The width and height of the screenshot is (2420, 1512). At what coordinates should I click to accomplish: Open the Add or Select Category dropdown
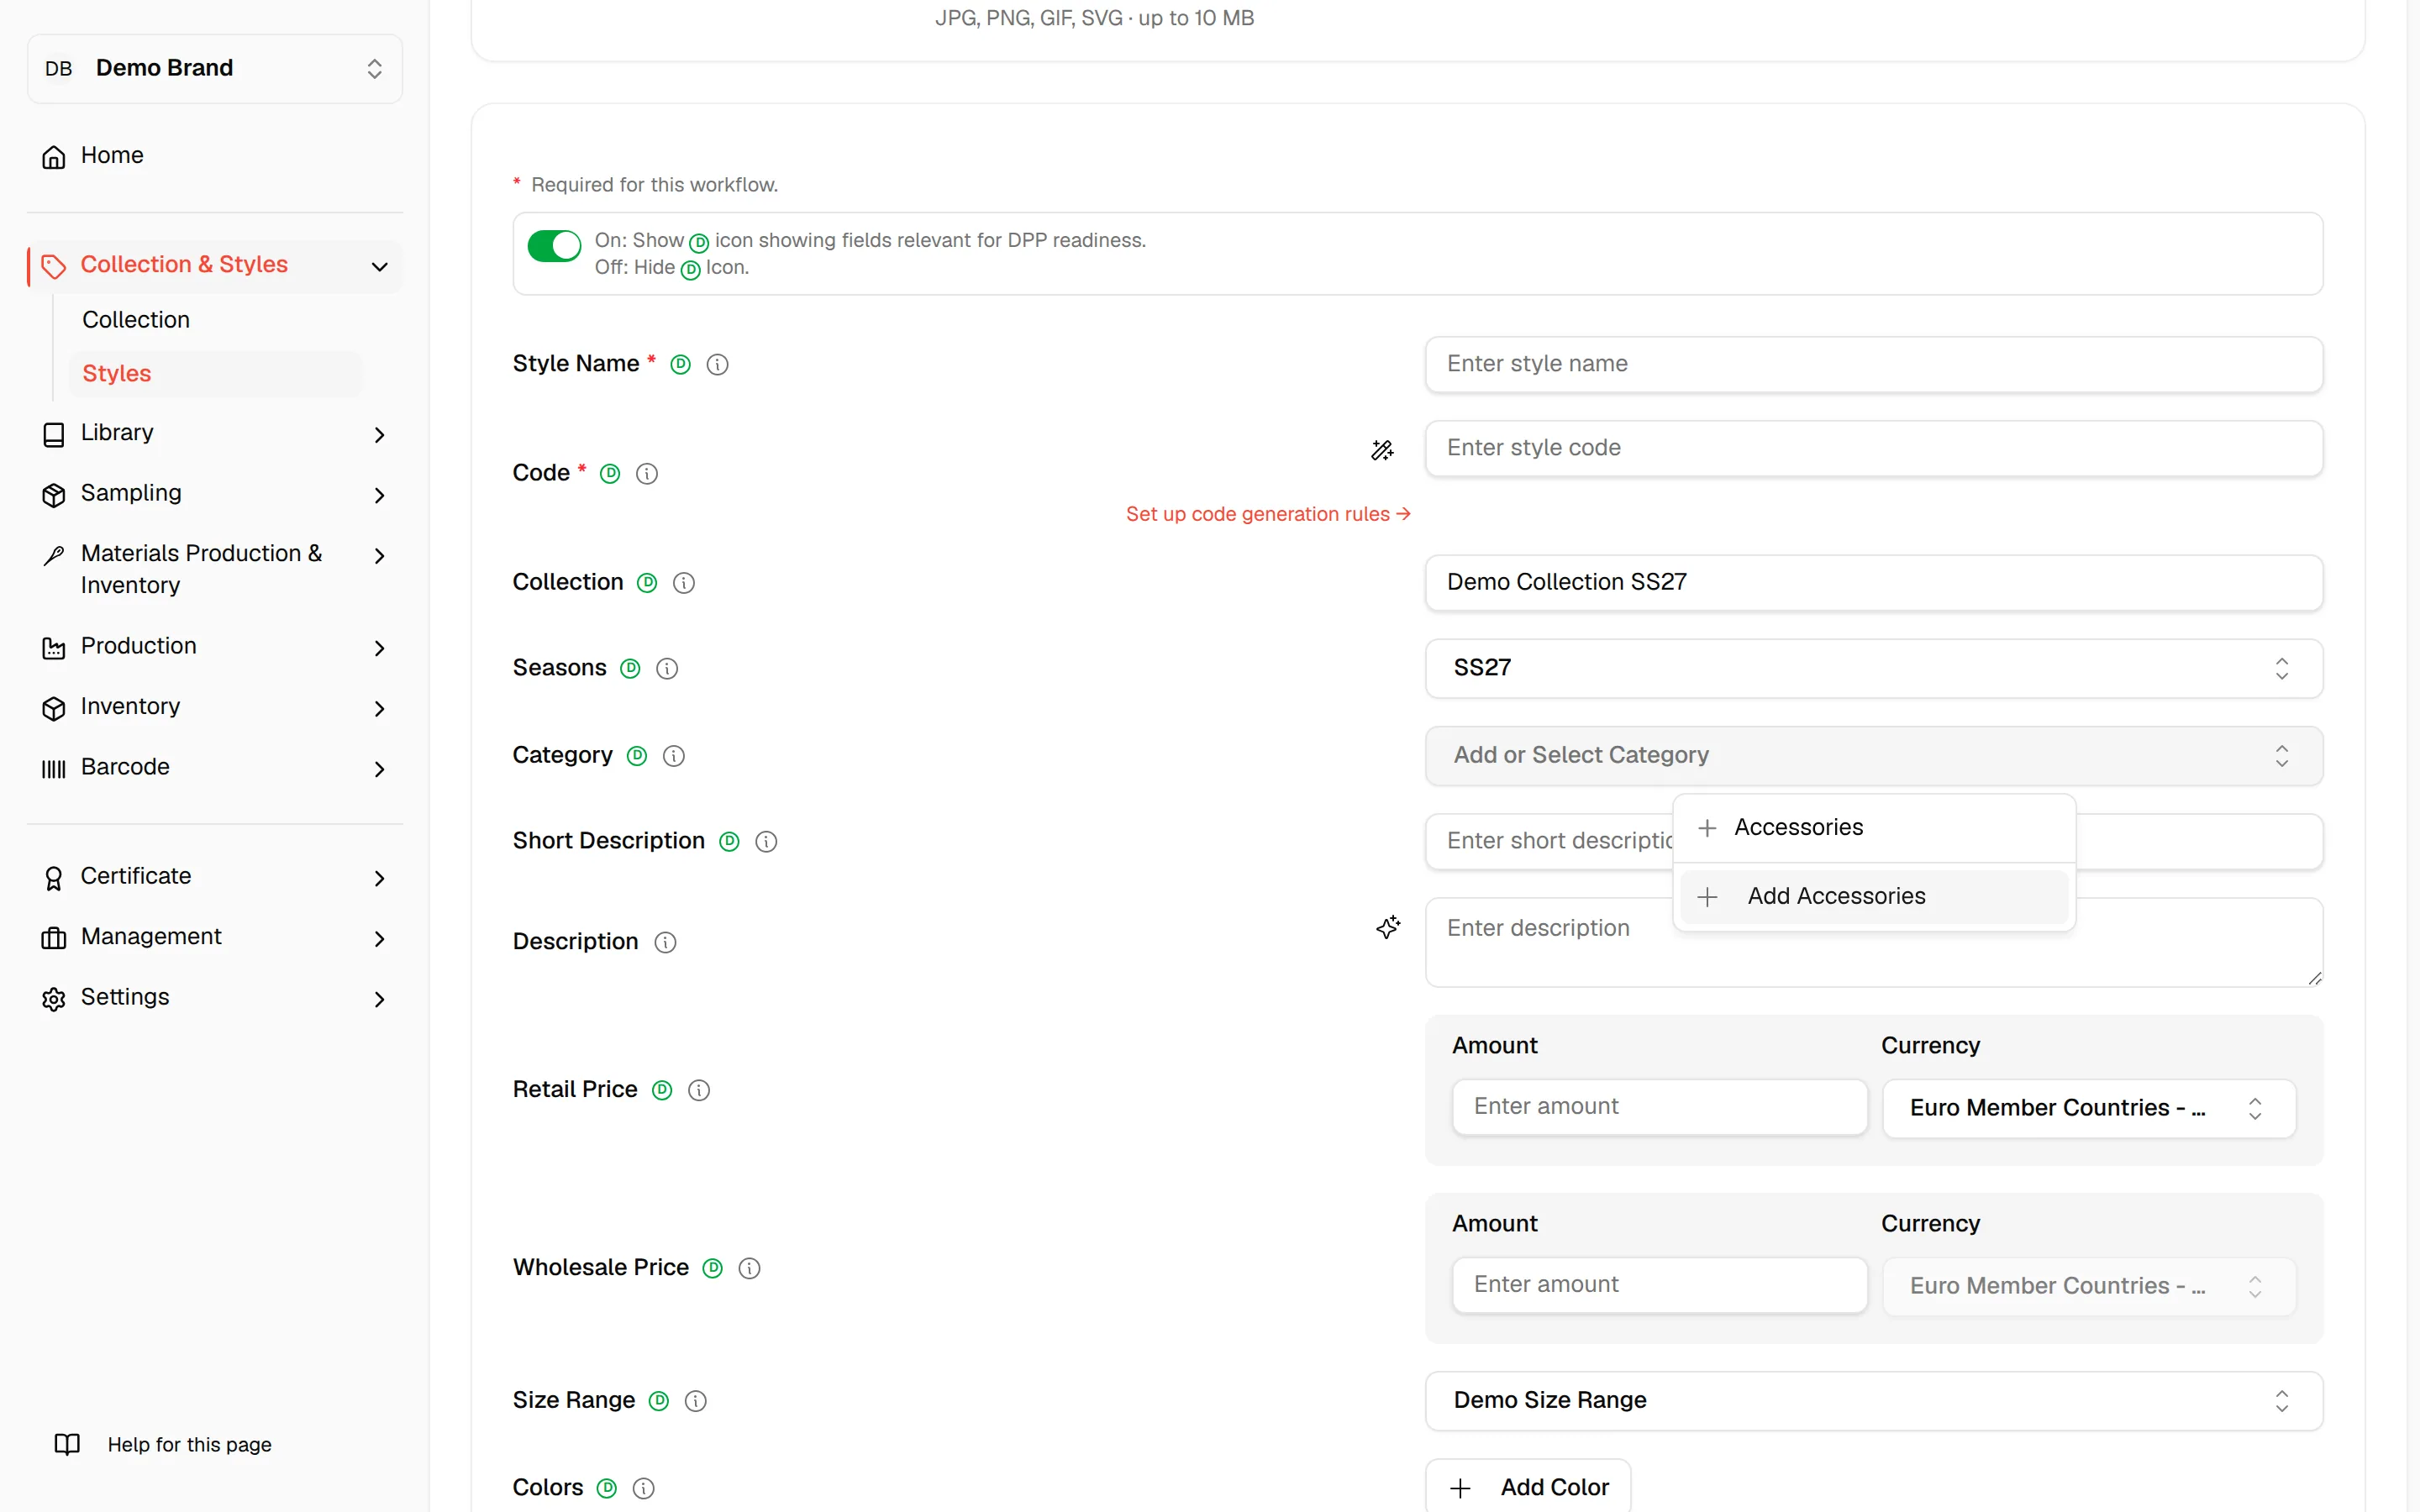[x=1873, y=755]
